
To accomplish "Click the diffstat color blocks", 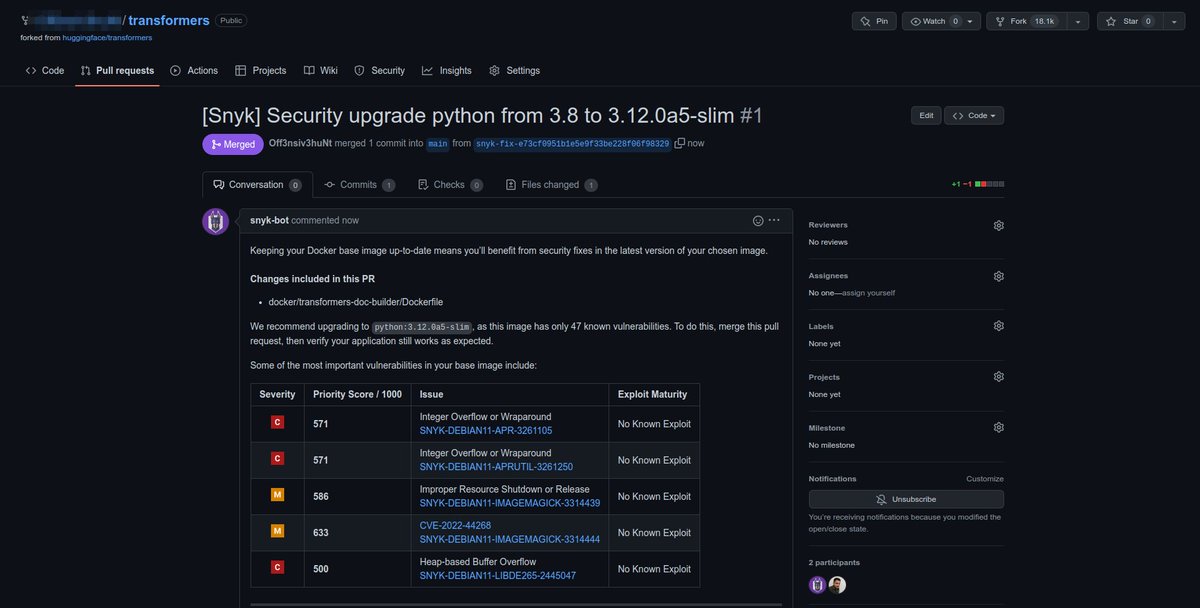I will [x=990, y=184].
